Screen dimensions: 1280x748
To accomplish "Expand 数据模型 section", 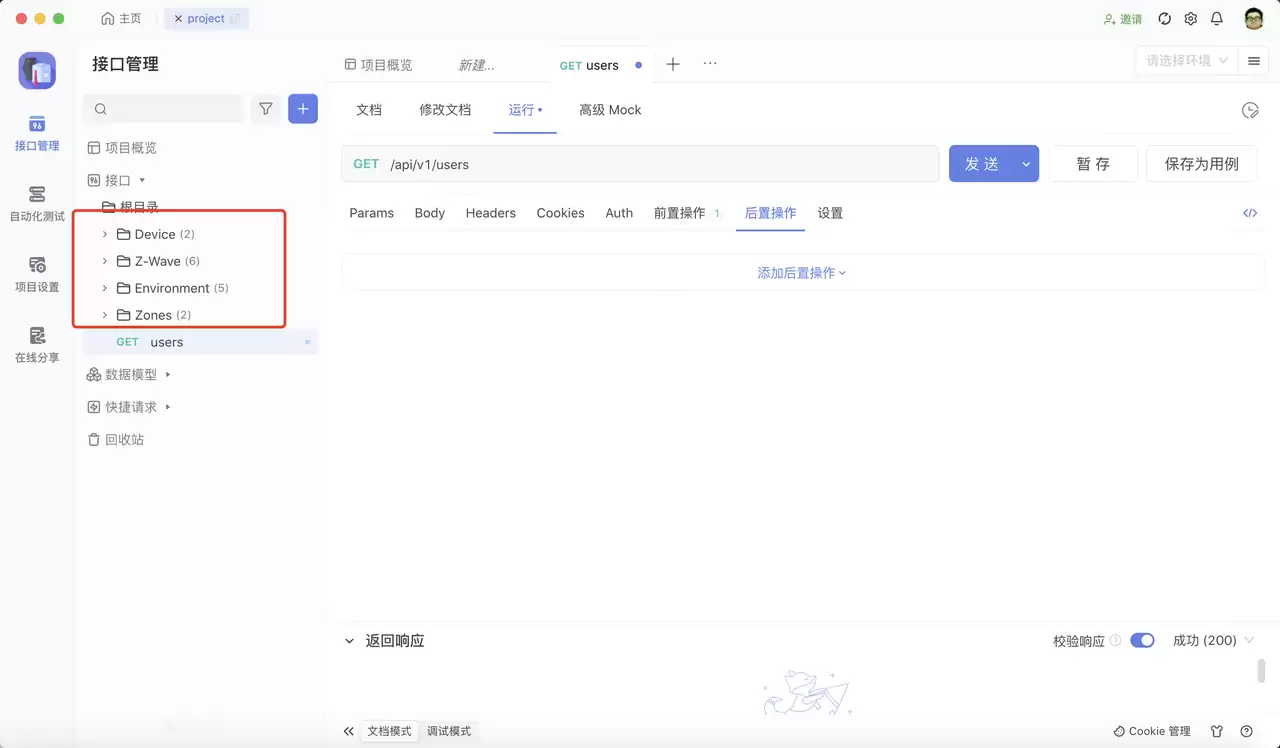I will pyautogui.click(x=168, y=374).
